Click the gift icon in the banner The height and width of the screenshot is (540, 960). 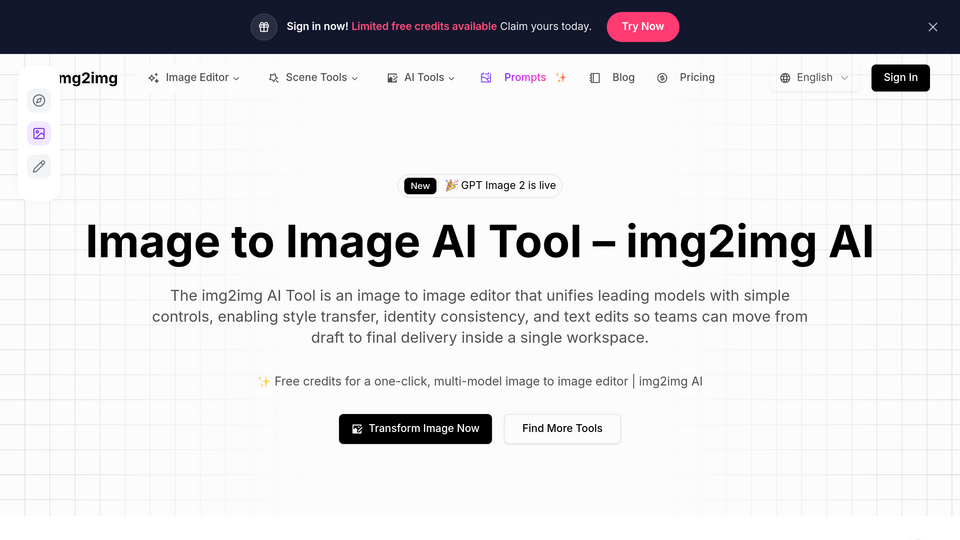click(264, 27)
